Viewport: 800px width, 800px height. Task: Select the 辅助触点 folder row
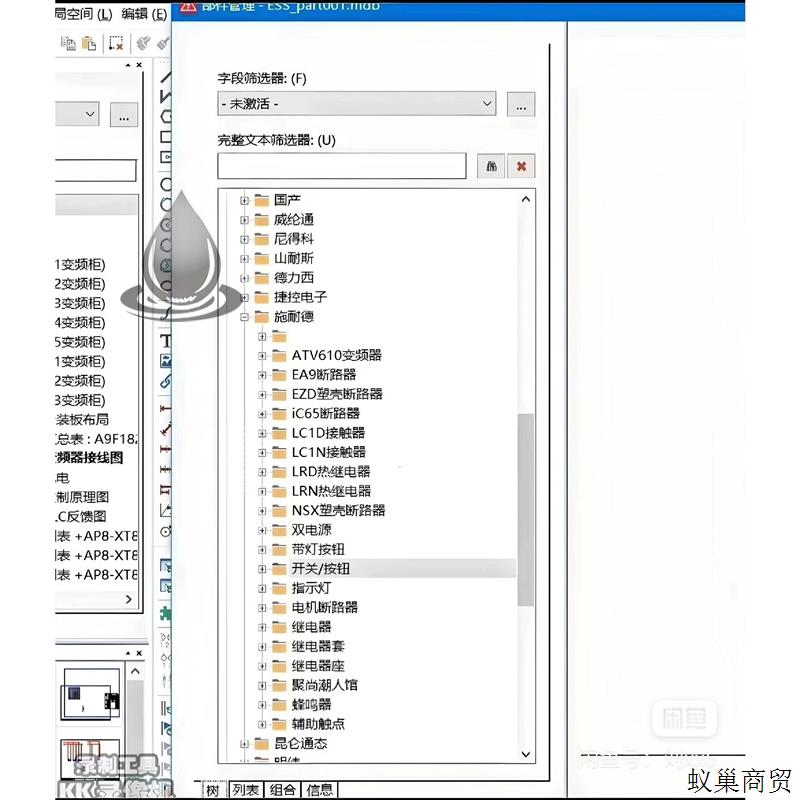pos(318,724)
